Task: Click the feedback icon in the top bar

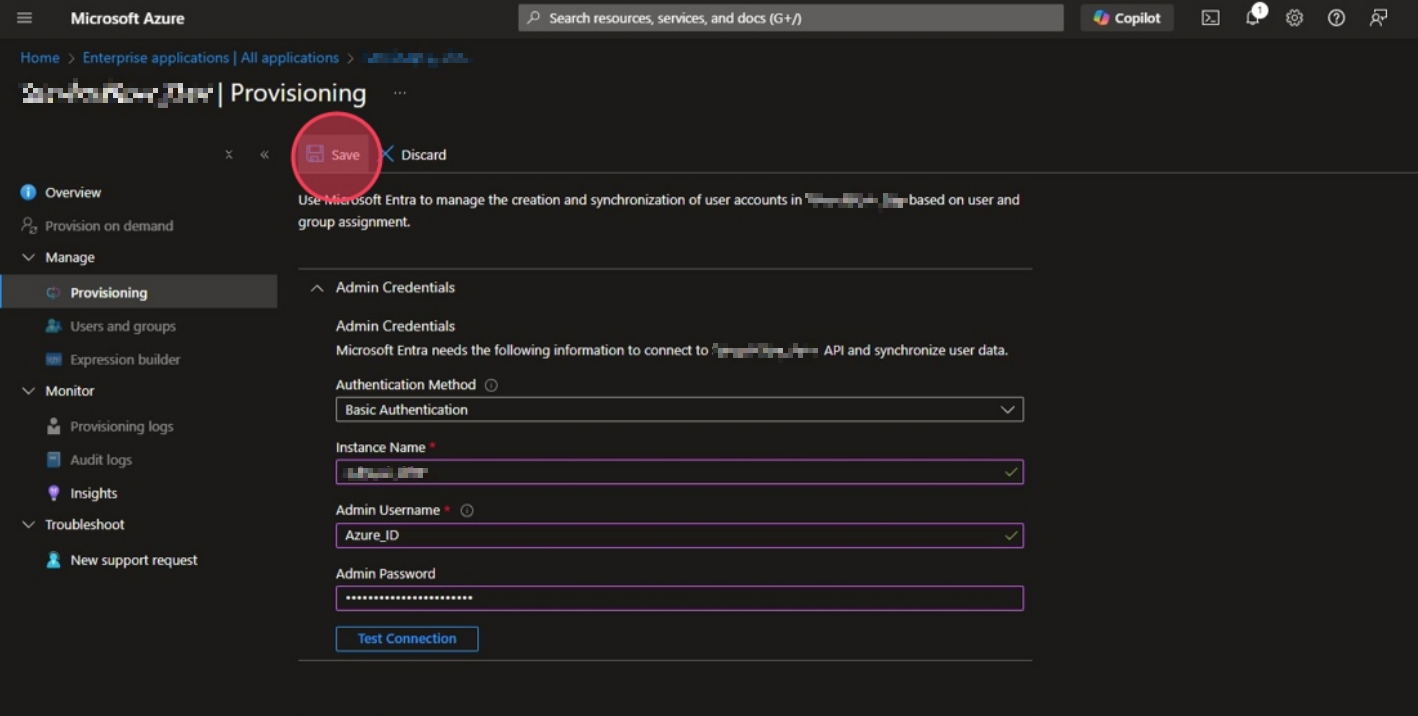Action: [x=1378, y=17]
